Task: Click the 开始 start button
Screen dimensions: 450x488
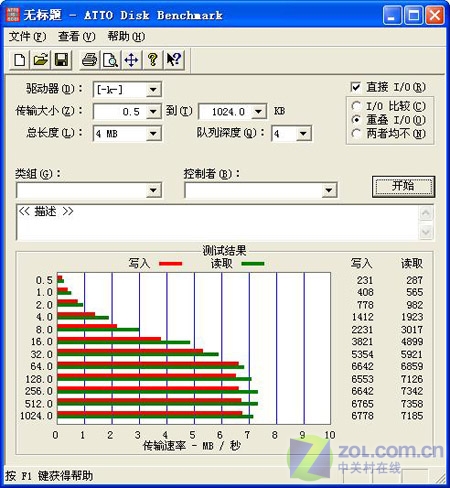Action: pos(403,186)
